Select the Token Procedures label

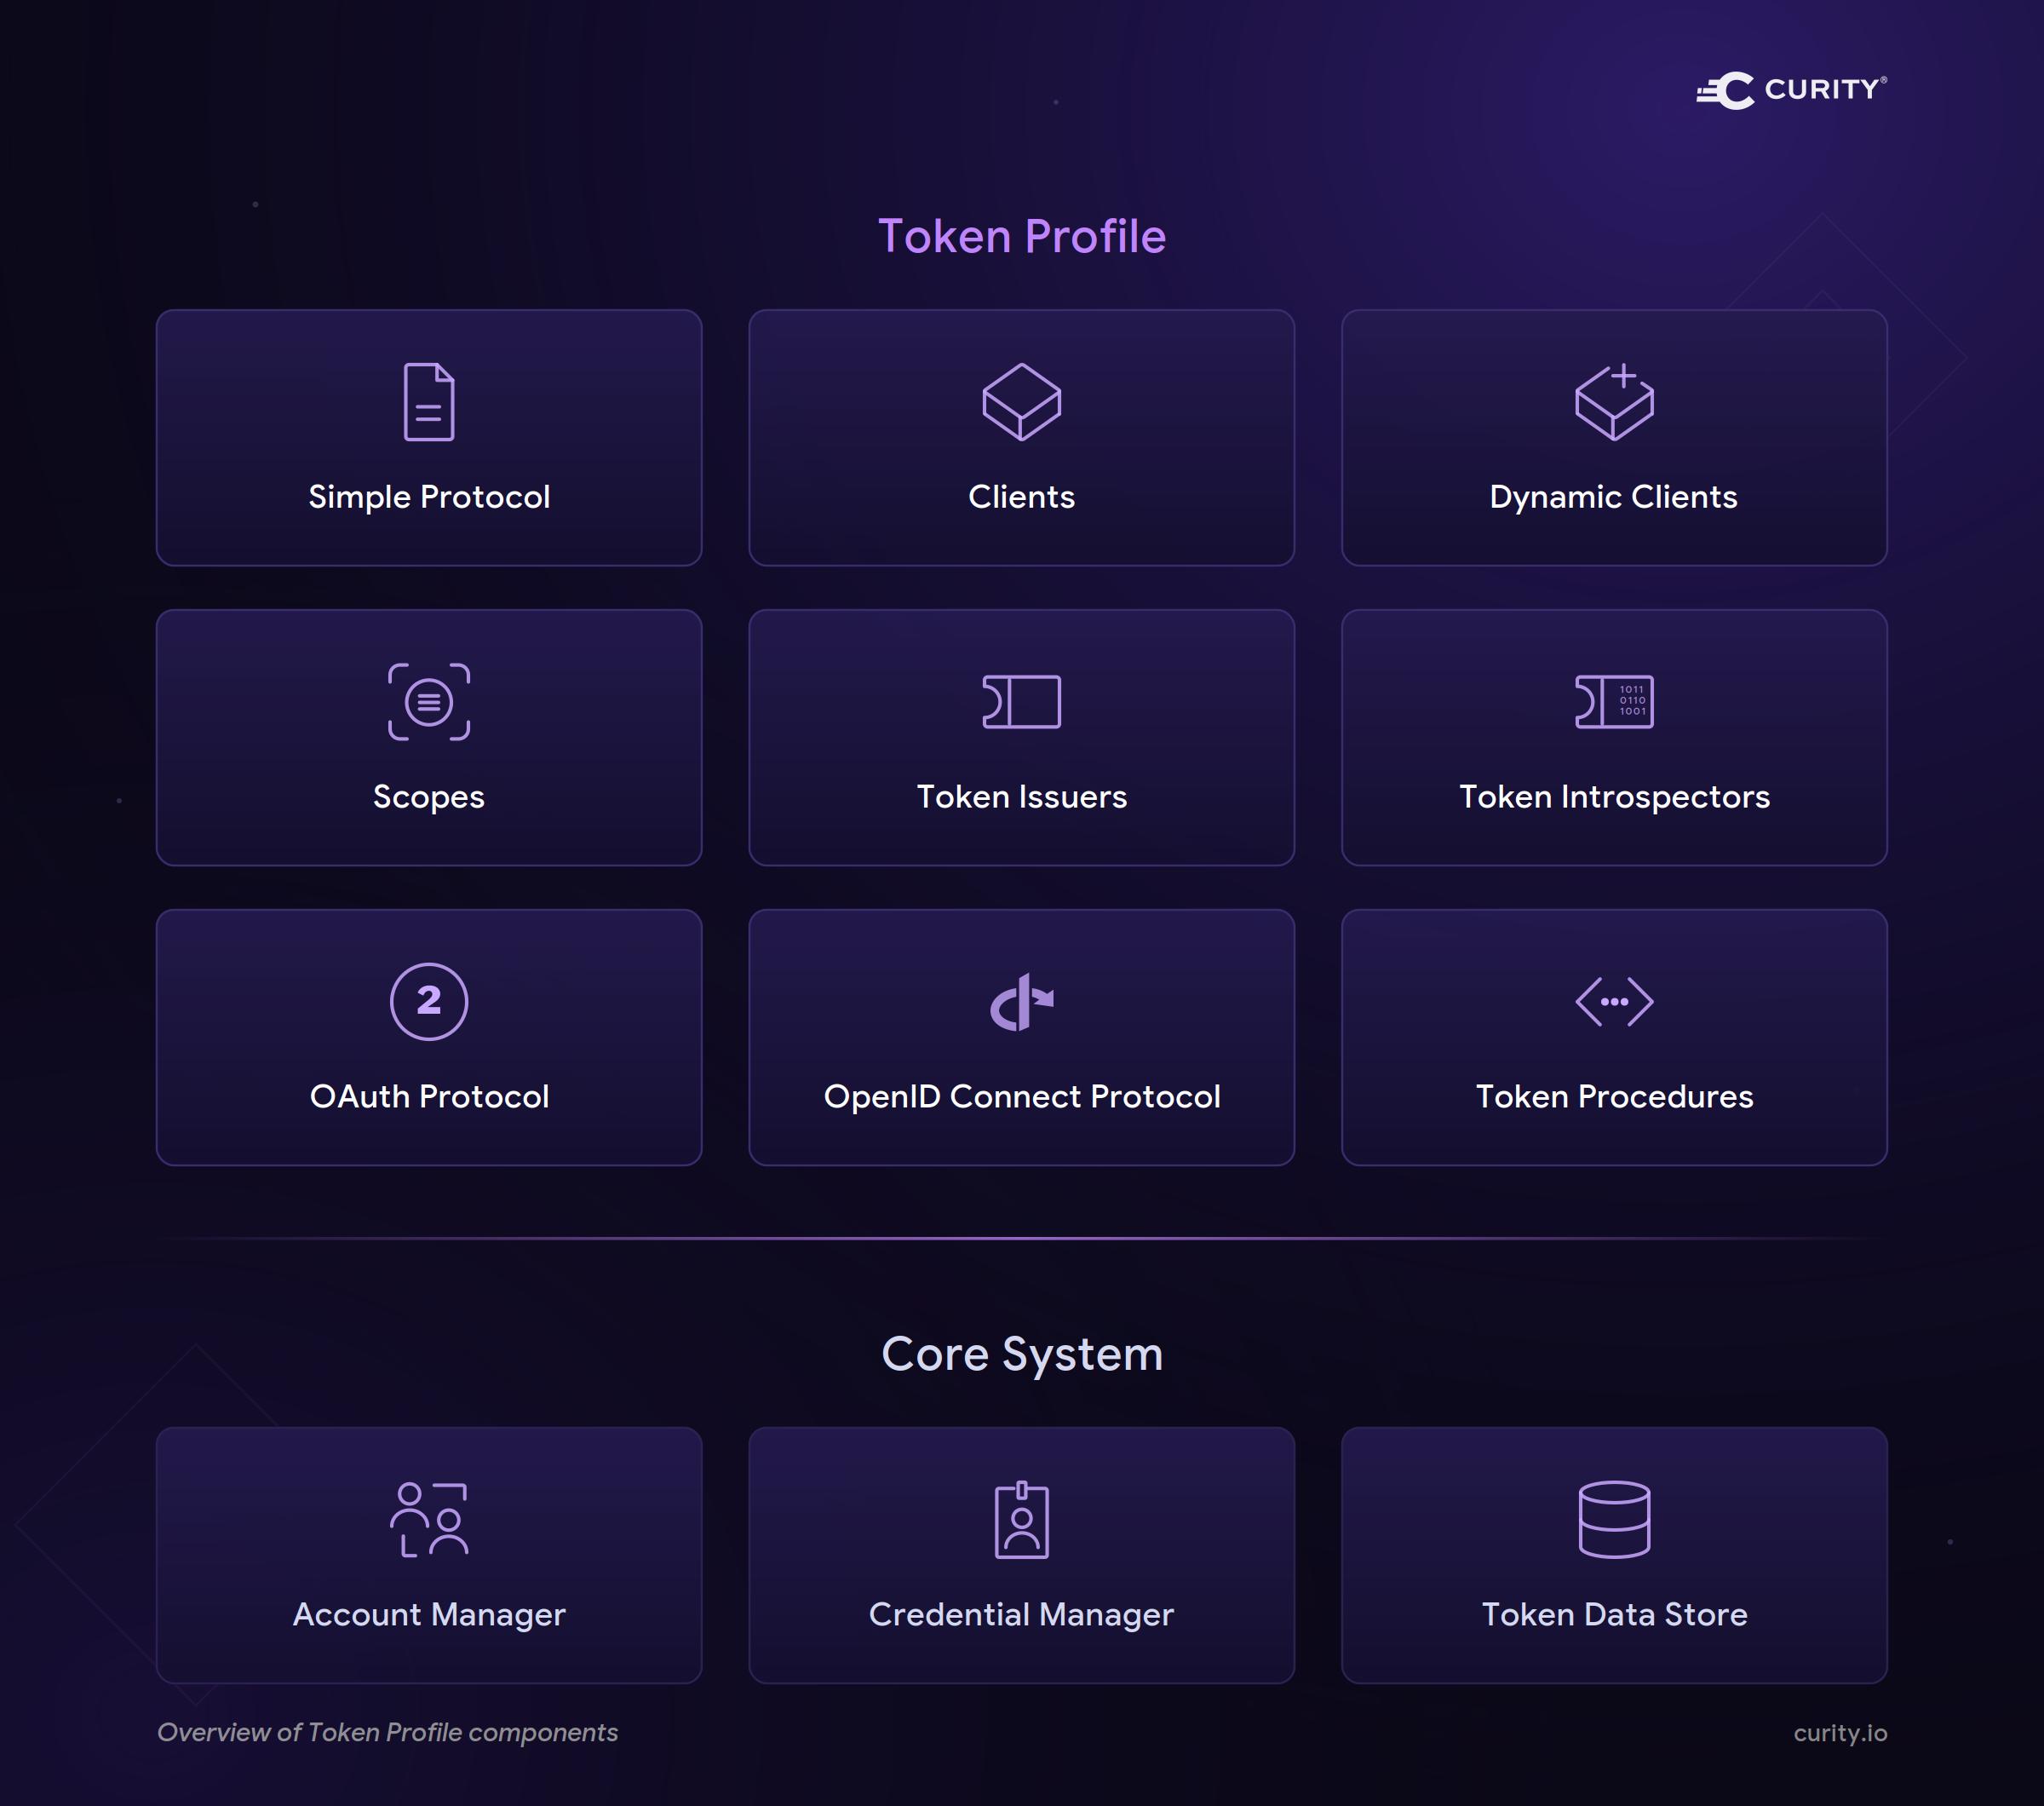[1614, 1097]
